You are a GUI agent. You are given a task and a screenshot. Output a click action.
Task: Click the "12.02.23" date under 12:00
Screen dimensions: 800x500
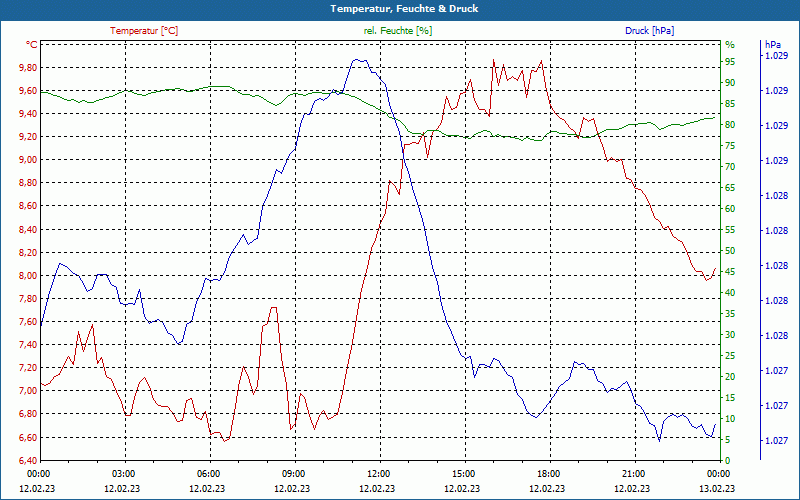pos(378,488)
